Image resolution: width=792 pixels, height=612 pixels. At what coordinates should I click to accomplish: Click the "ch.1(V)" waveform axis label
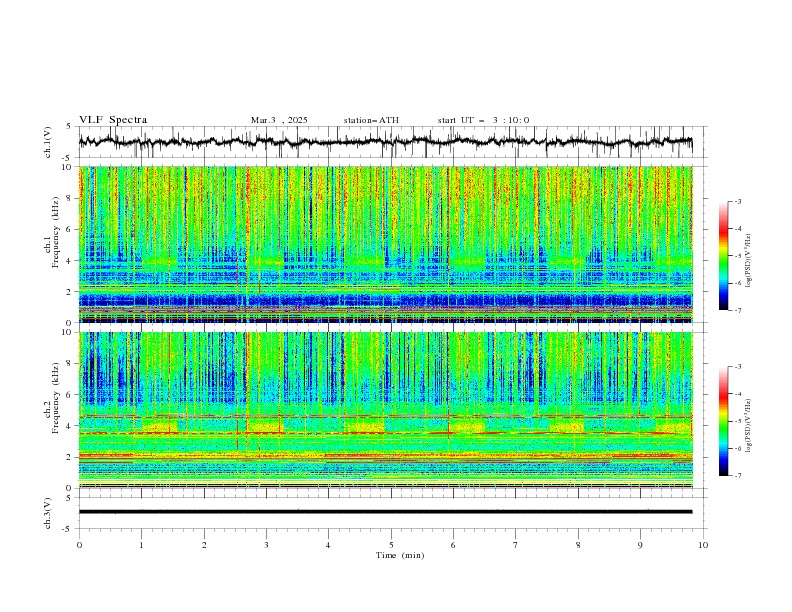click(x=48, y=142)
